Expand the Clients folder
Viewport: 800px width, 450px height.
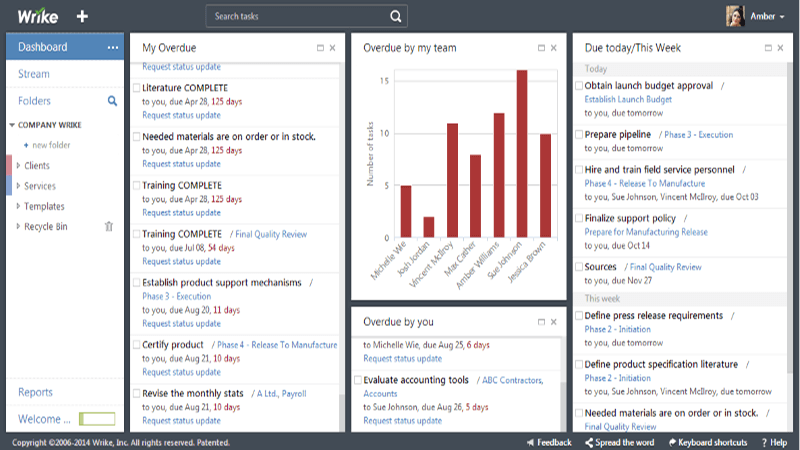[18, 165]
